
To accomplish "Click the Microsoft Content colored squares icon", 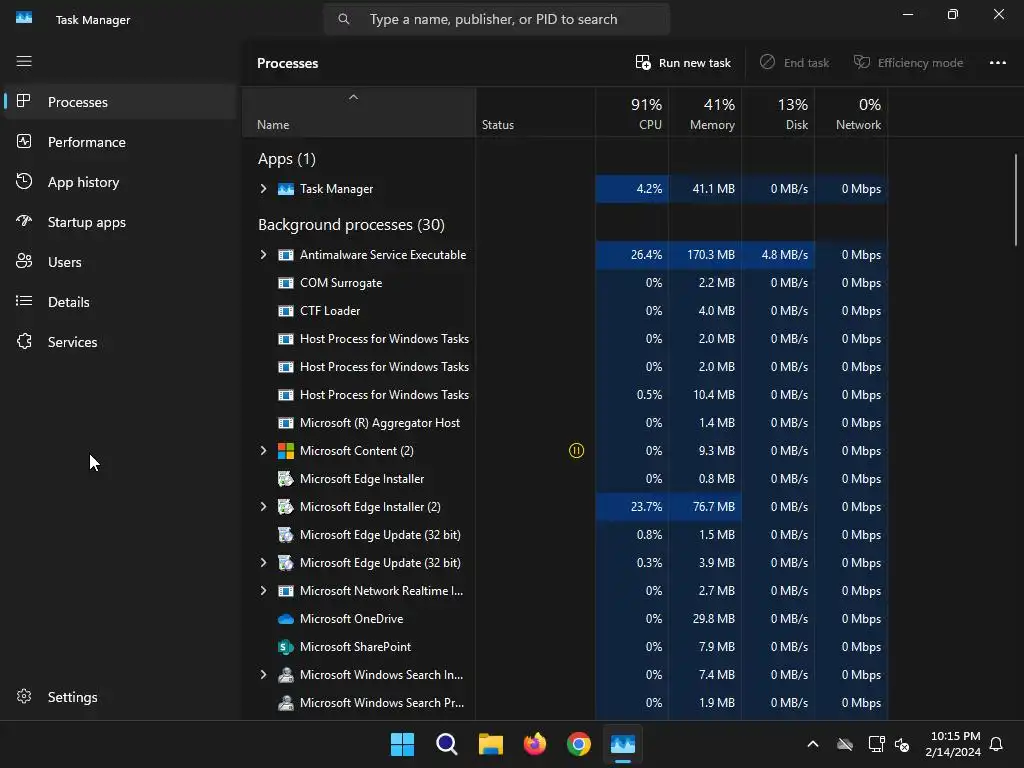I will (x=286, y=451).
